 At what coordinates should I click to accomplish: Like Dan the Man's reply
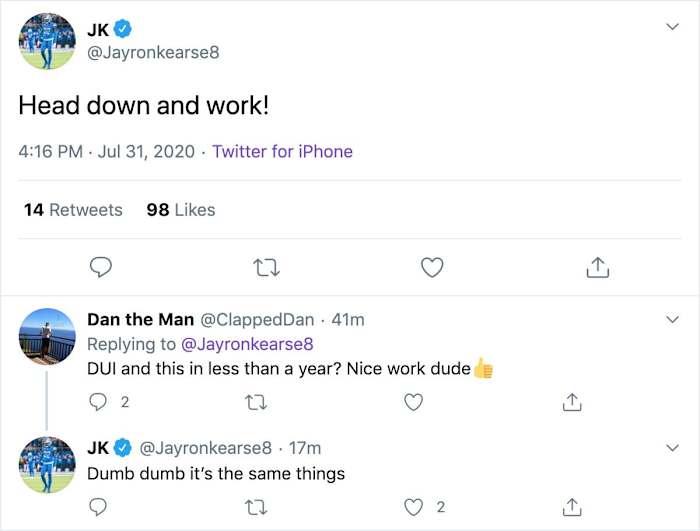coord(413,402)
